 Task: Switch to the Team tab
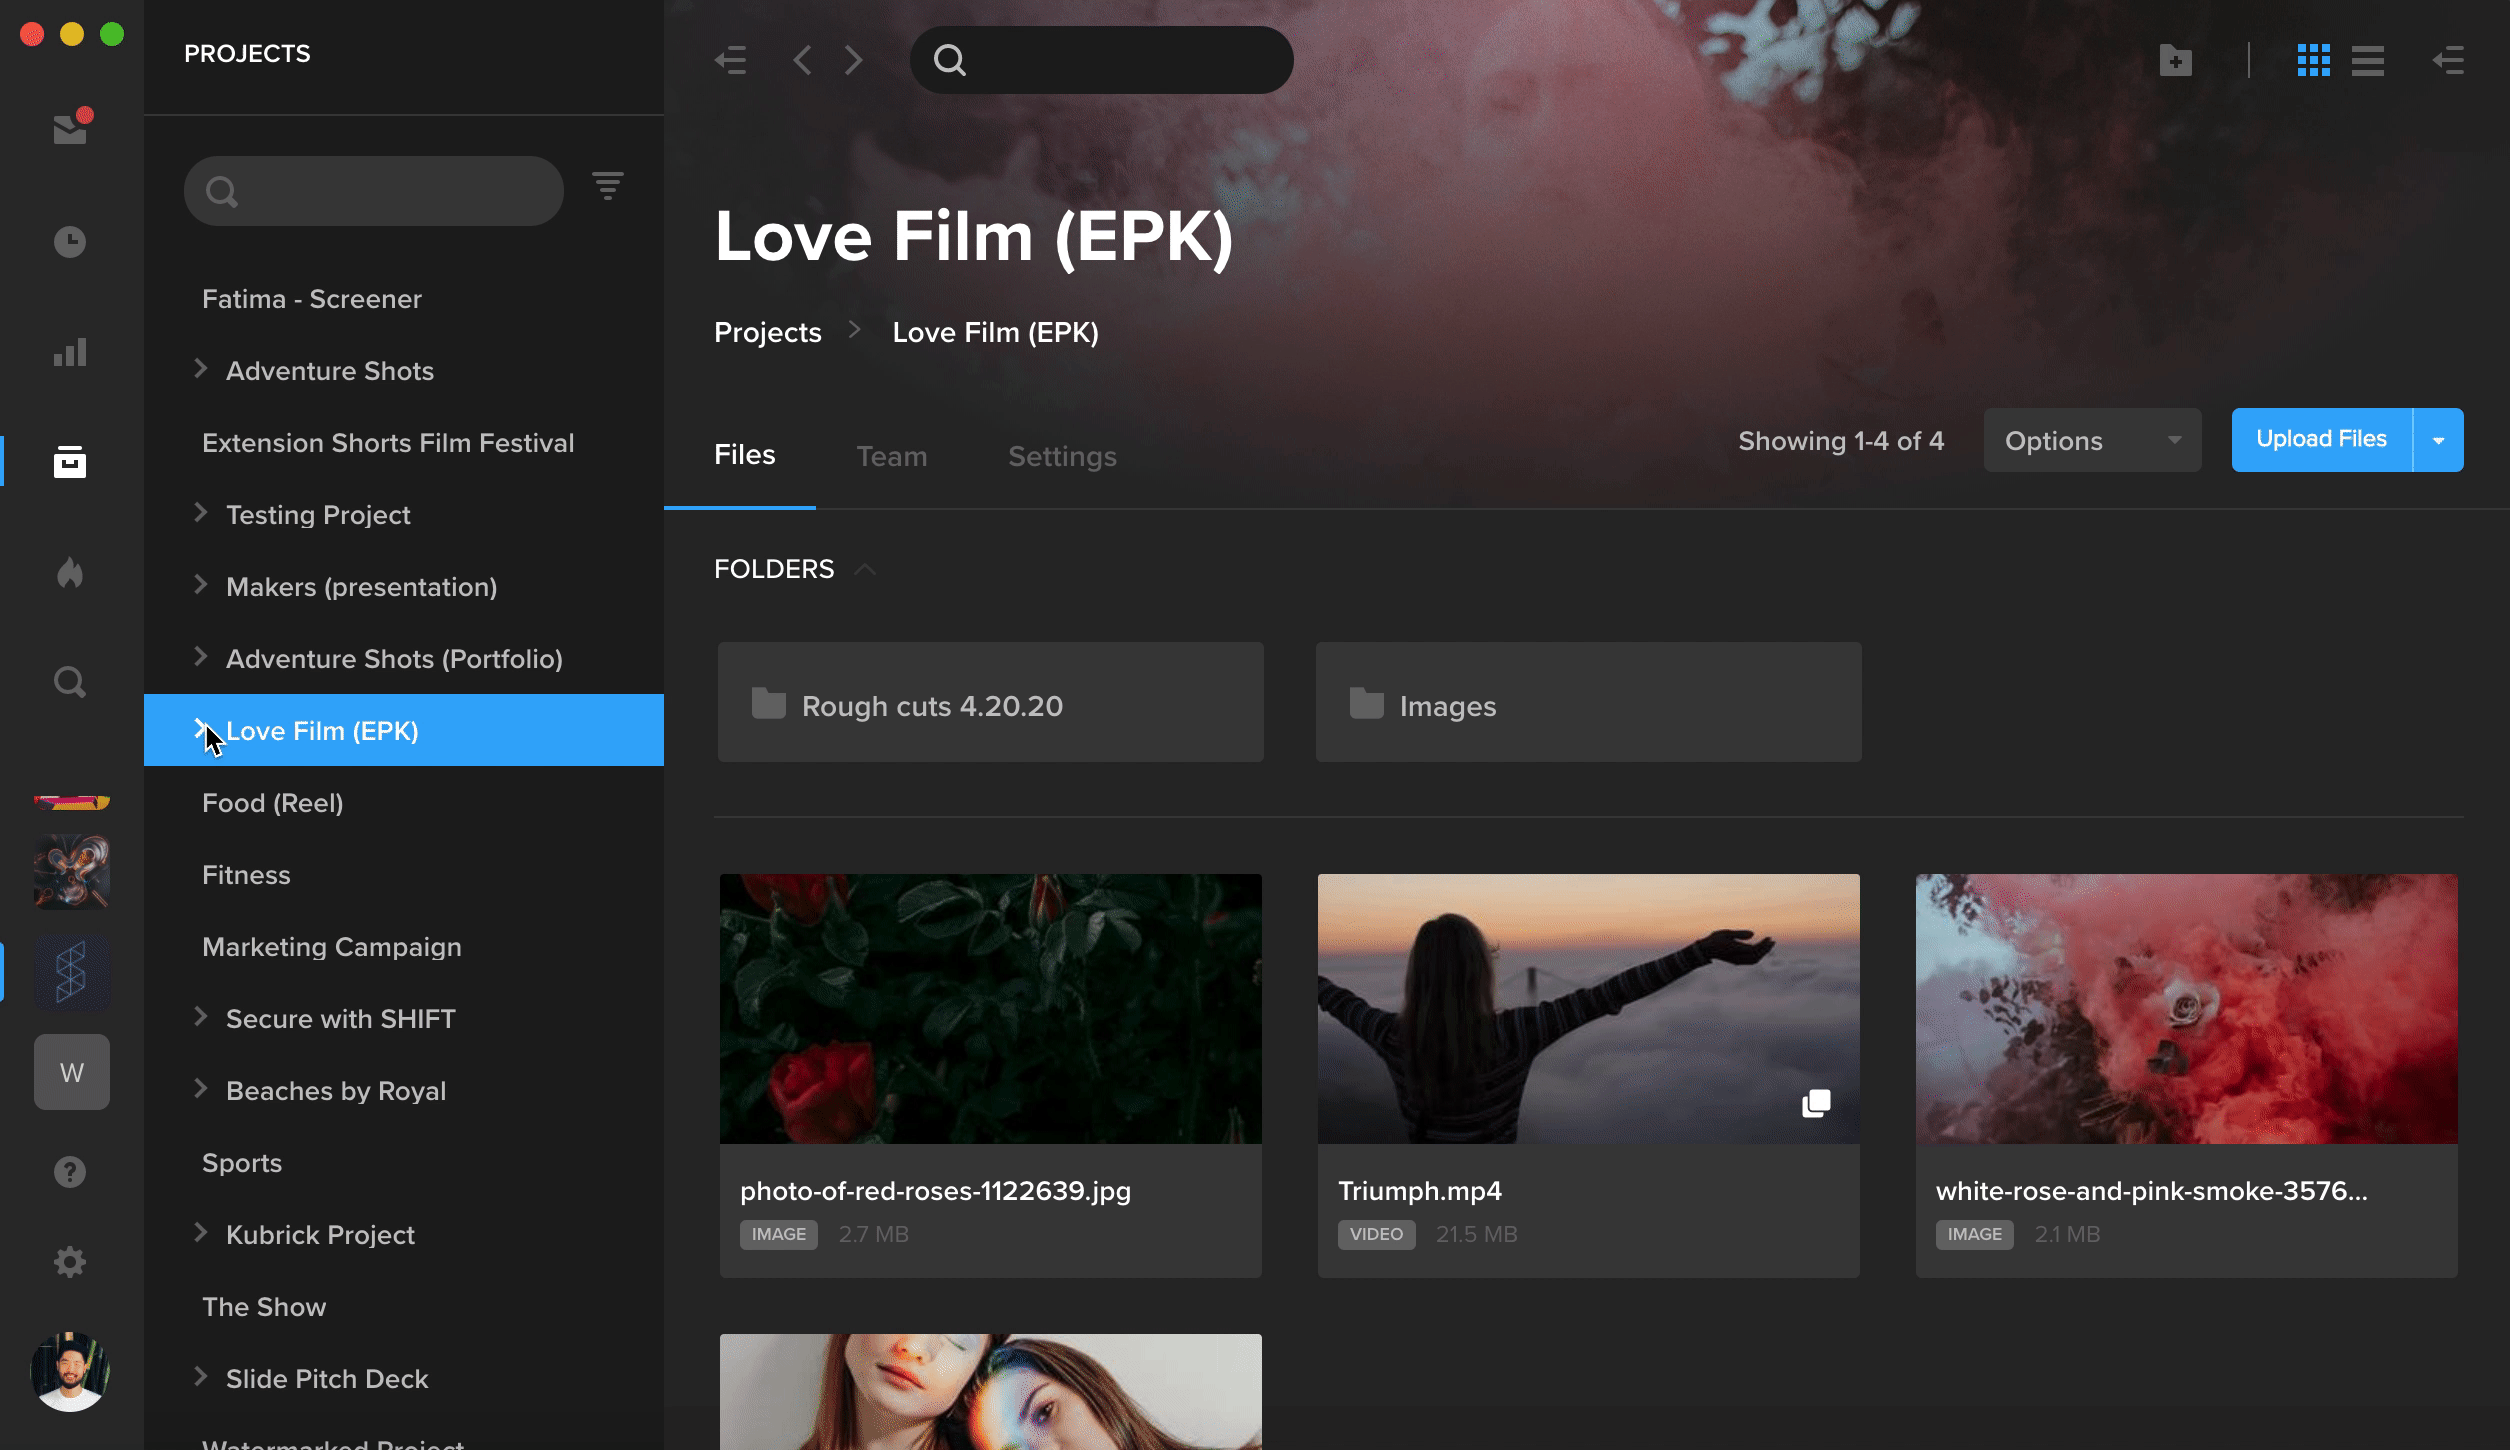pos(891,457)
